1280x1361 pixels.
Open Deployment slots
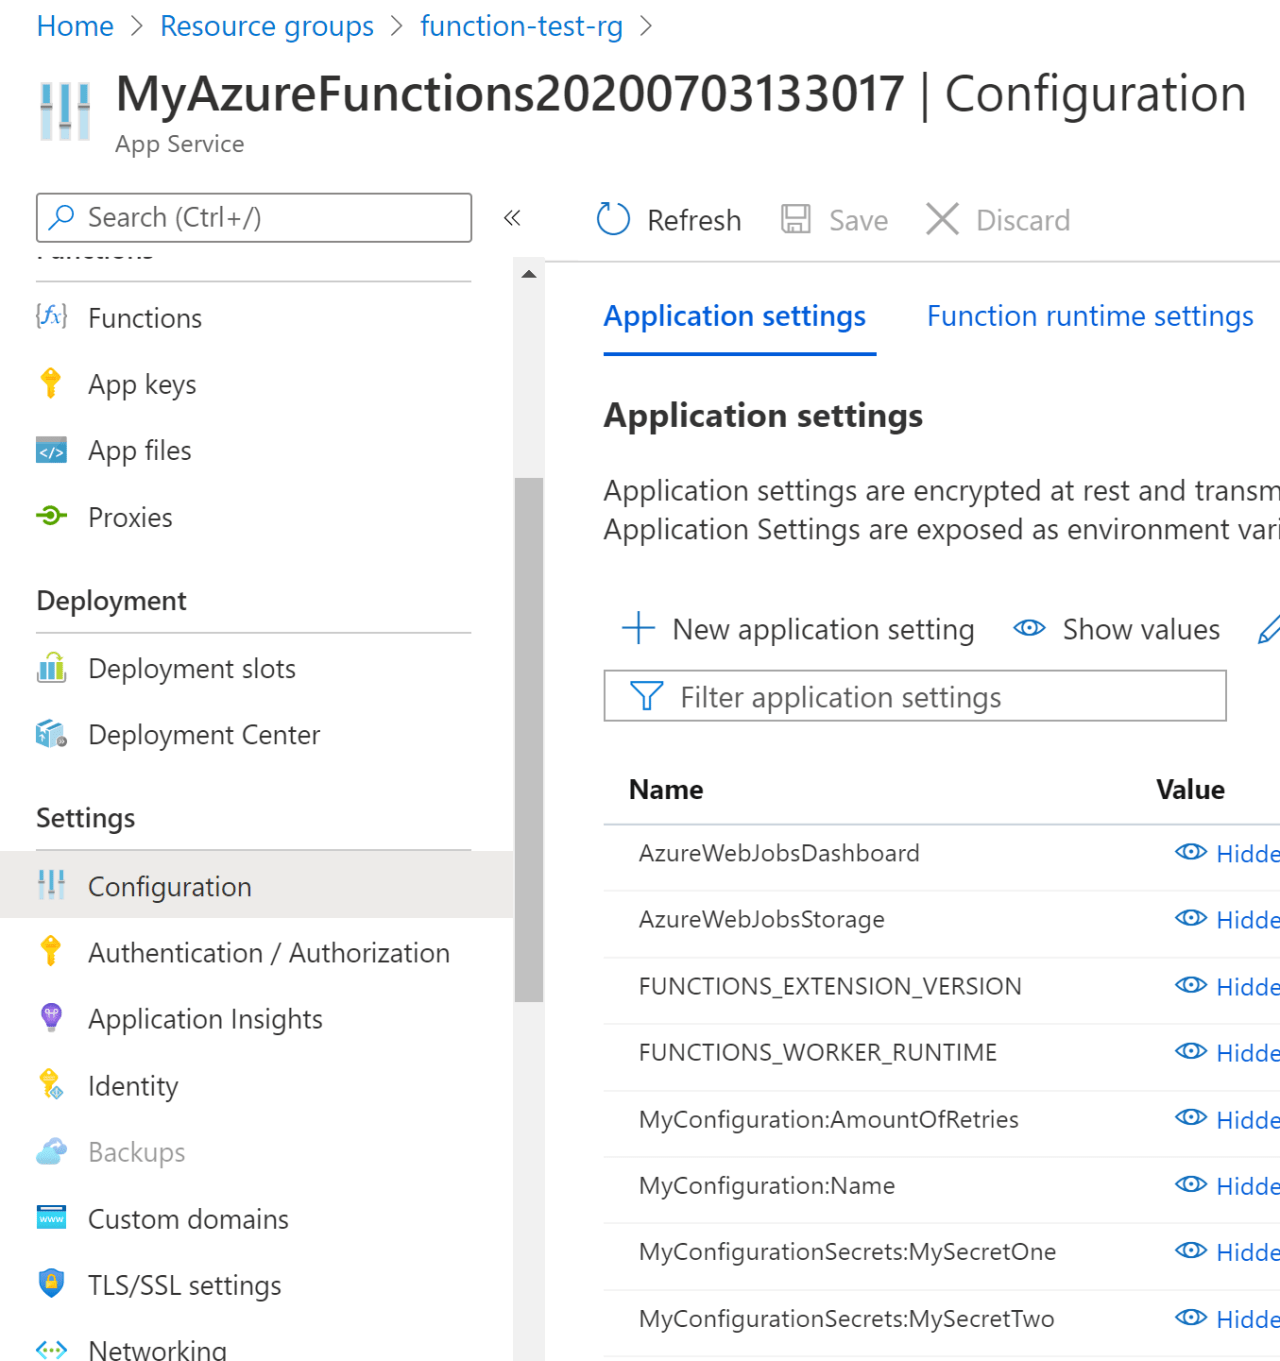(192, 668)
